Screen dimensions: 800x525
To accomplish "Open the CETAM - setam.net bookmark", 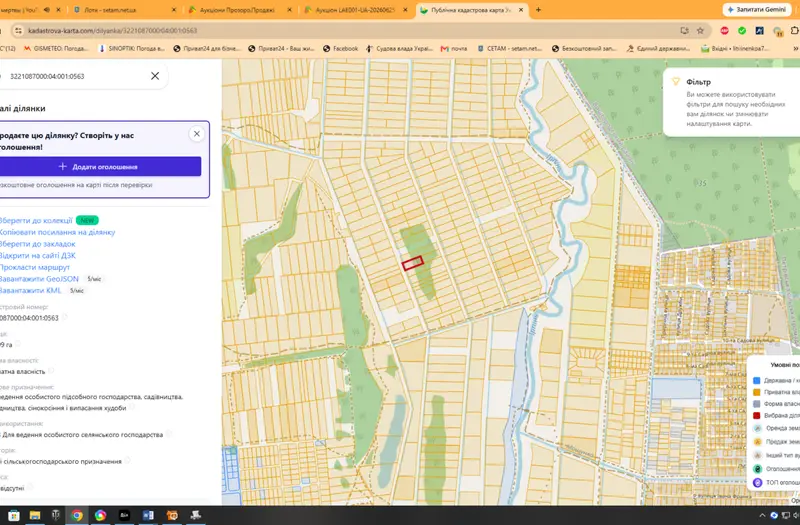I will pyautogui.click(x=510, y=48).
